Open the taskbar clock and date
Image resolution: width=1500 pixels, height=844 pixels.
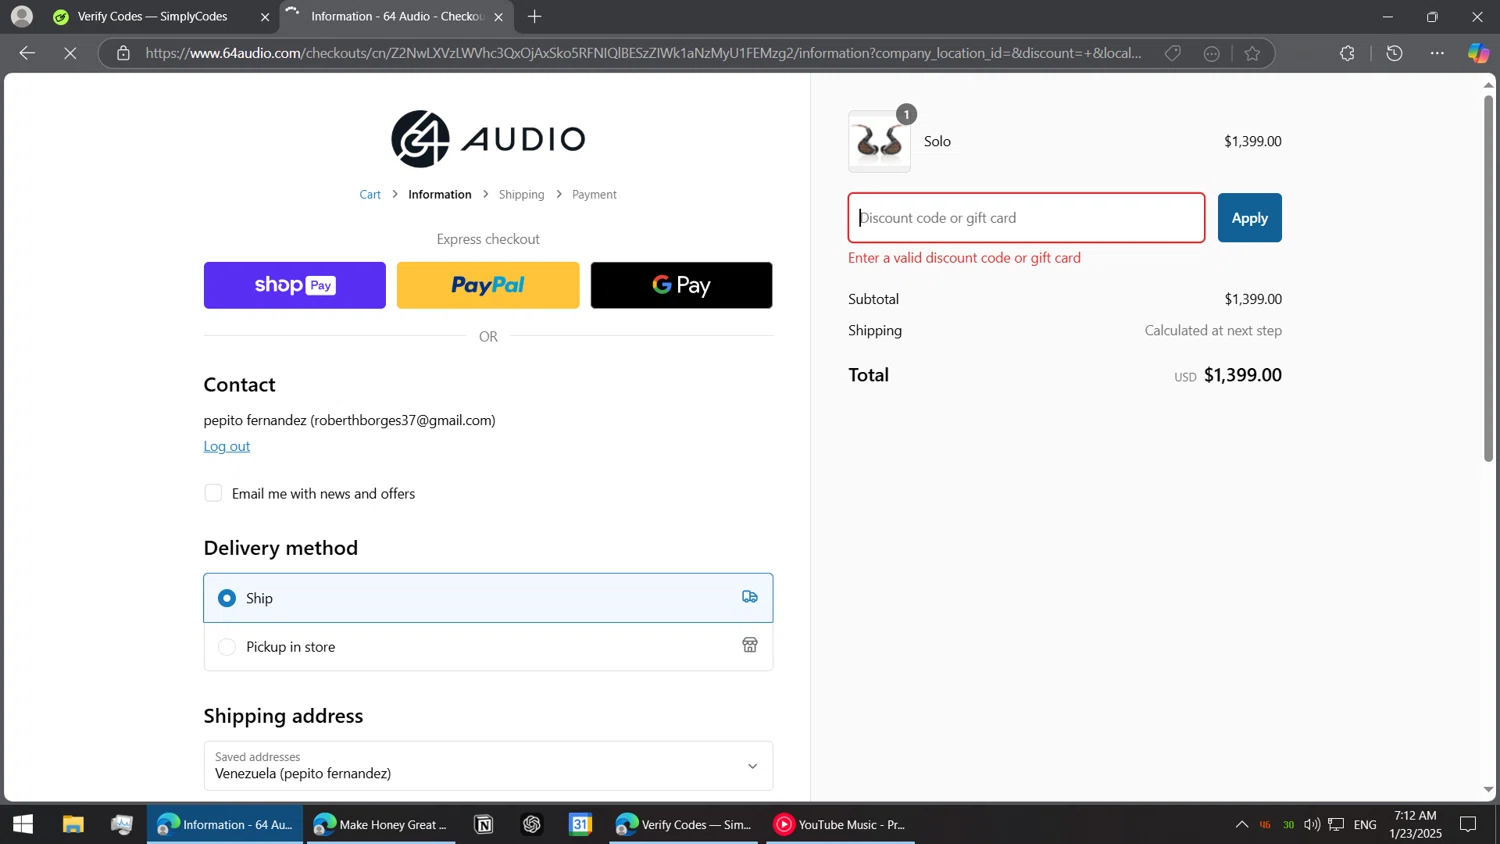click(1415, 825)
